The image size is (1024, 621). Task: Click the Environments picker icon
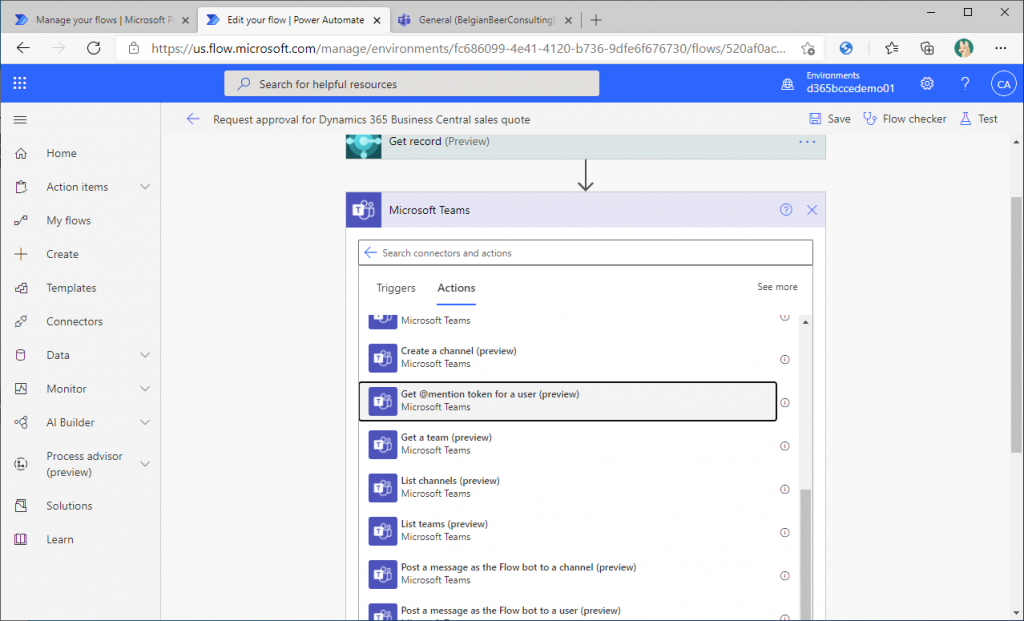[788, 84]
